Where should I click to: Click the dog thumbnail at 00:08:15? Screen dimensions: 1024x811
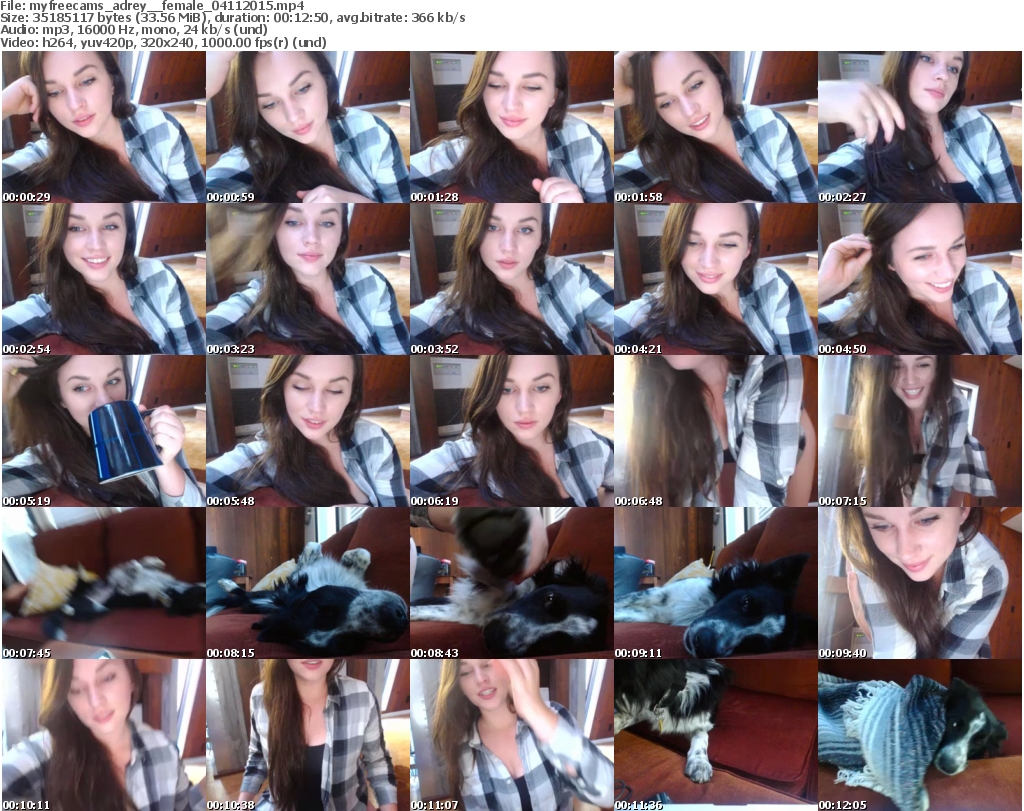point(307,583)
